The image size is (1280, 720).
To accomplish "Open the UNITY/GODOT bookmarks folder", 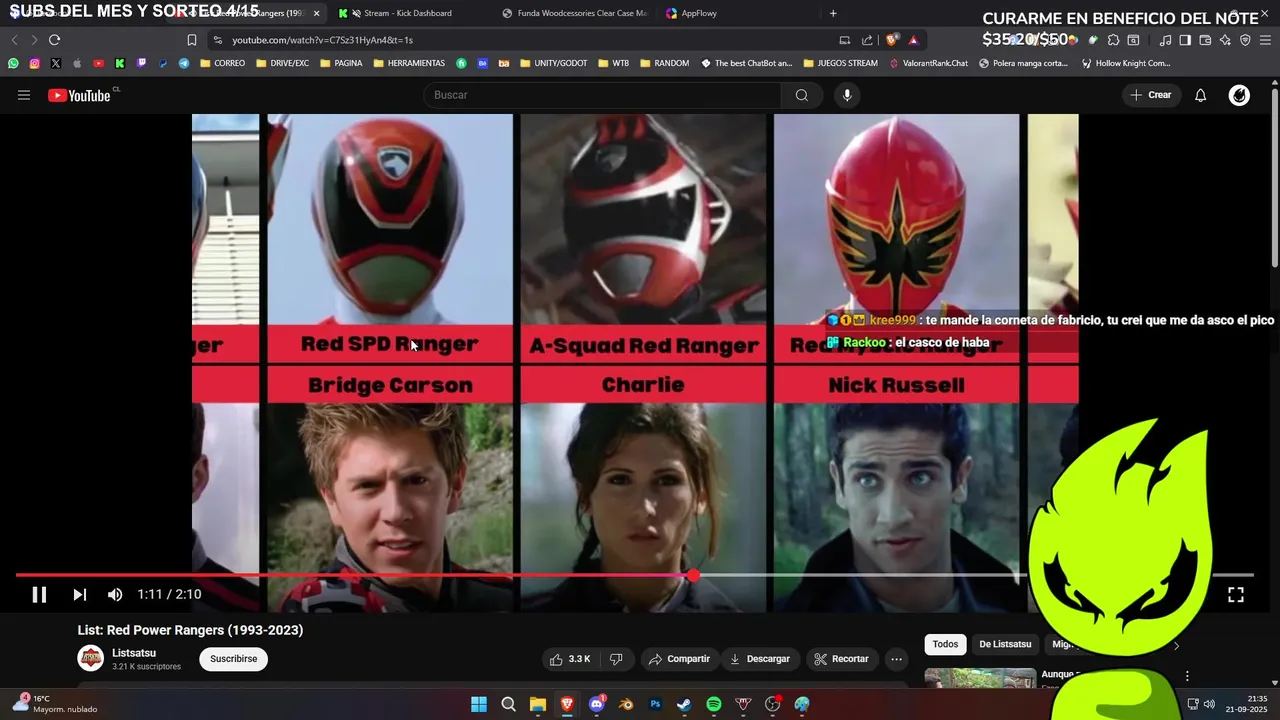I will [x=553, y=63].
